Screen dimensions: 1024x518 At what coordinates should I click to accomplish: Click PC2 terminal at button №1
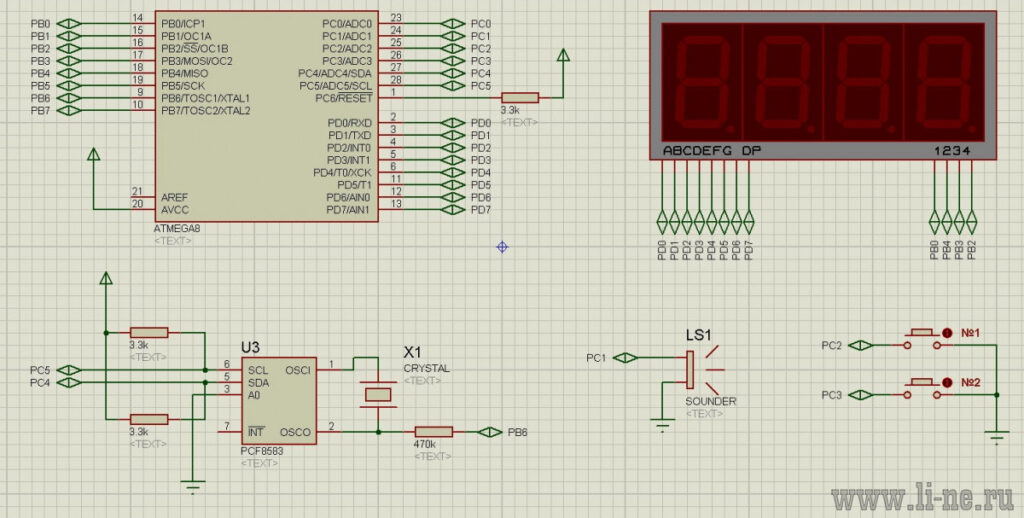point(861,345)
